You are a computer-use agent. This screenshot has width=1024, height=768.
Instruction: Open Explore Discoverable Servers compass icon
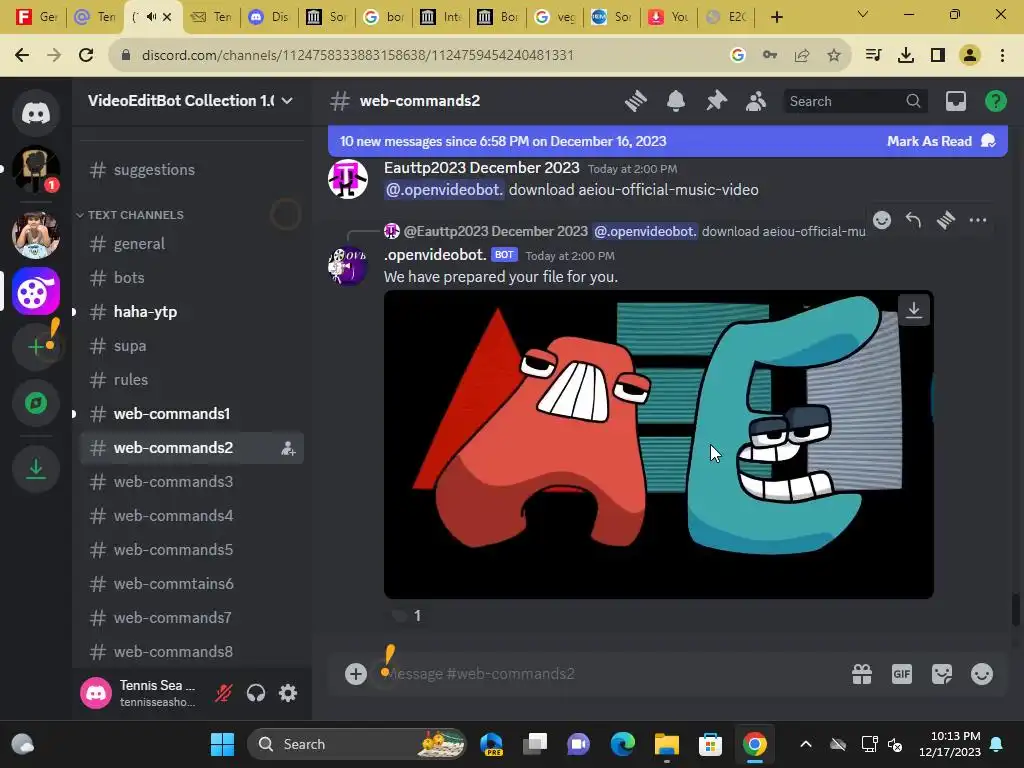36,403
